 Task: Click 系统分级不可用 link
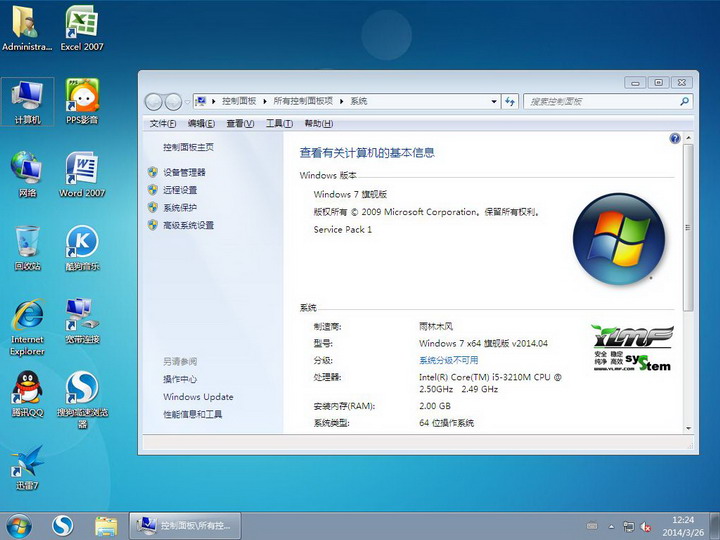click(449, 360)
